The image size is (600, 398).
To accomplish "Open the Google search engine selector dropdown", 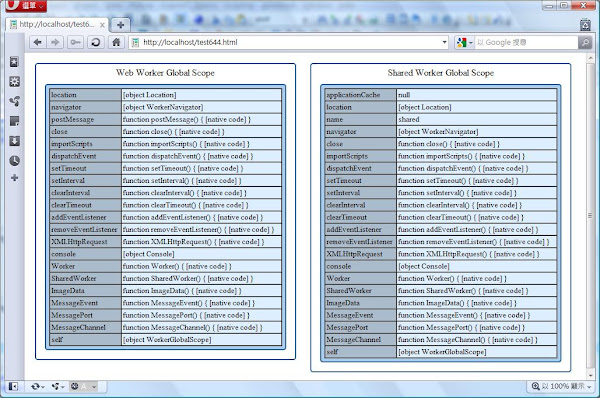I will coord(465,42).
